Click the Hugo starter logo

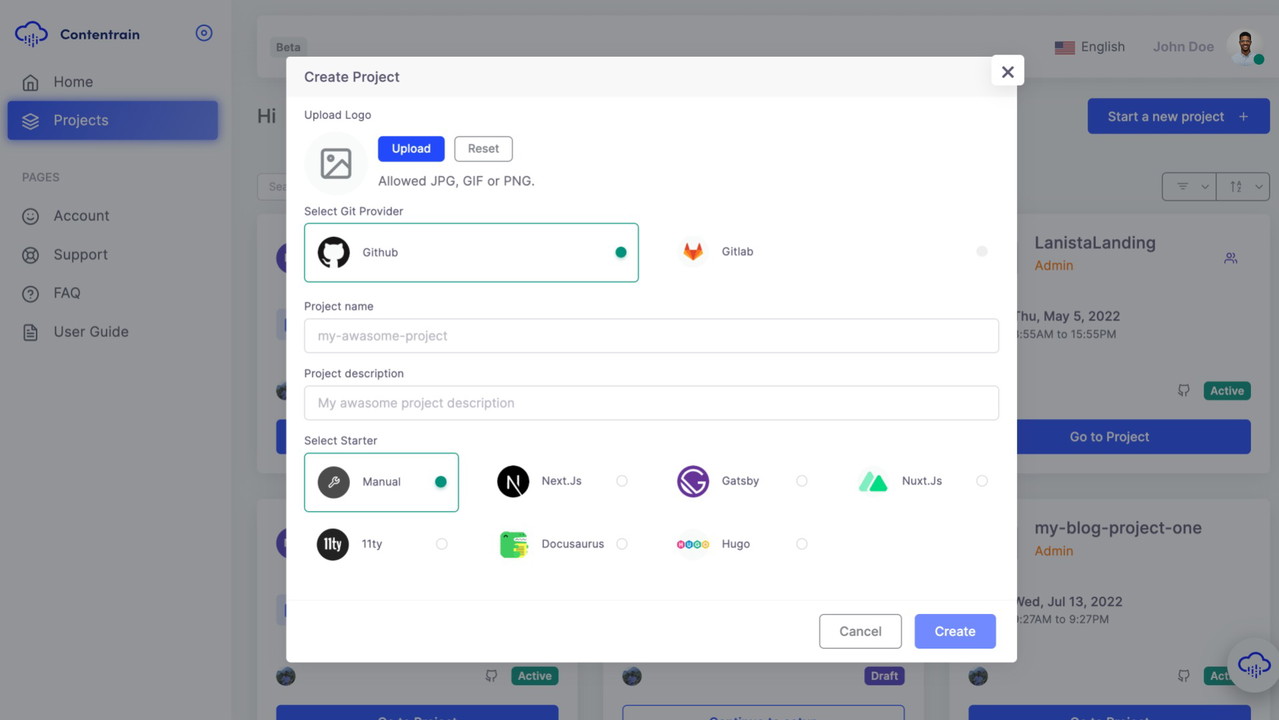[693, 544]
